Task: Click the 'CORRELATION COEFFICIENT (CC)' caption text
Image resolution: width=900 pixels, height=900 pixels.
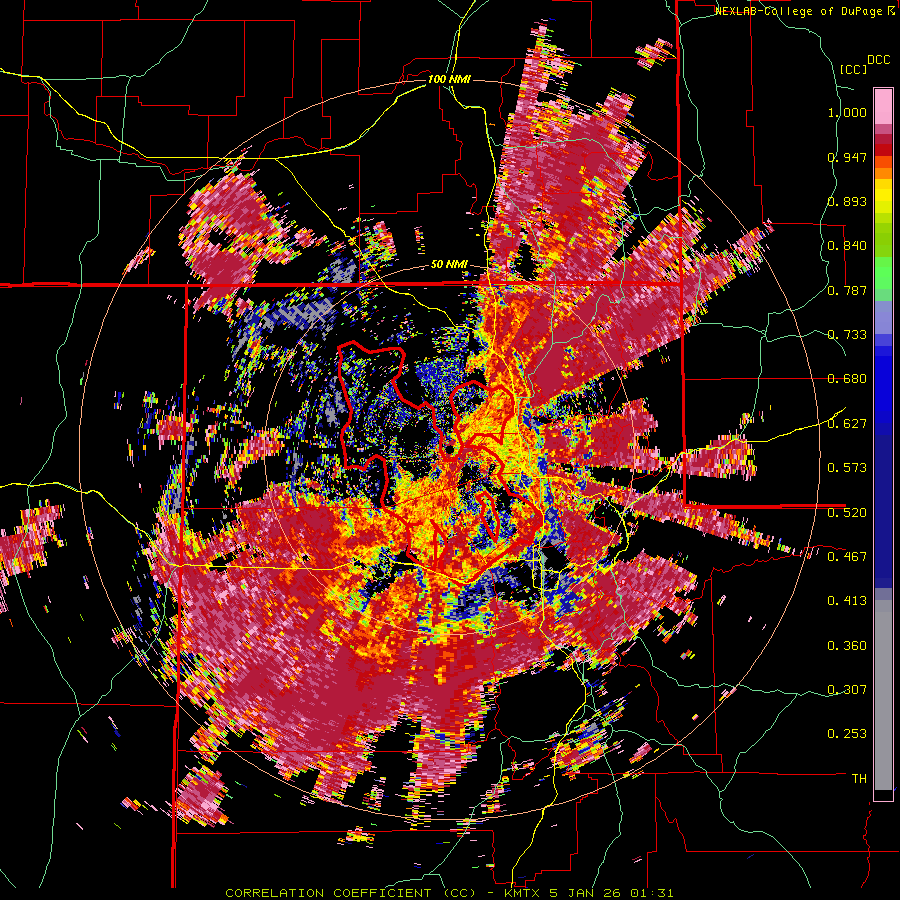Action: click(x=350, y=893)
